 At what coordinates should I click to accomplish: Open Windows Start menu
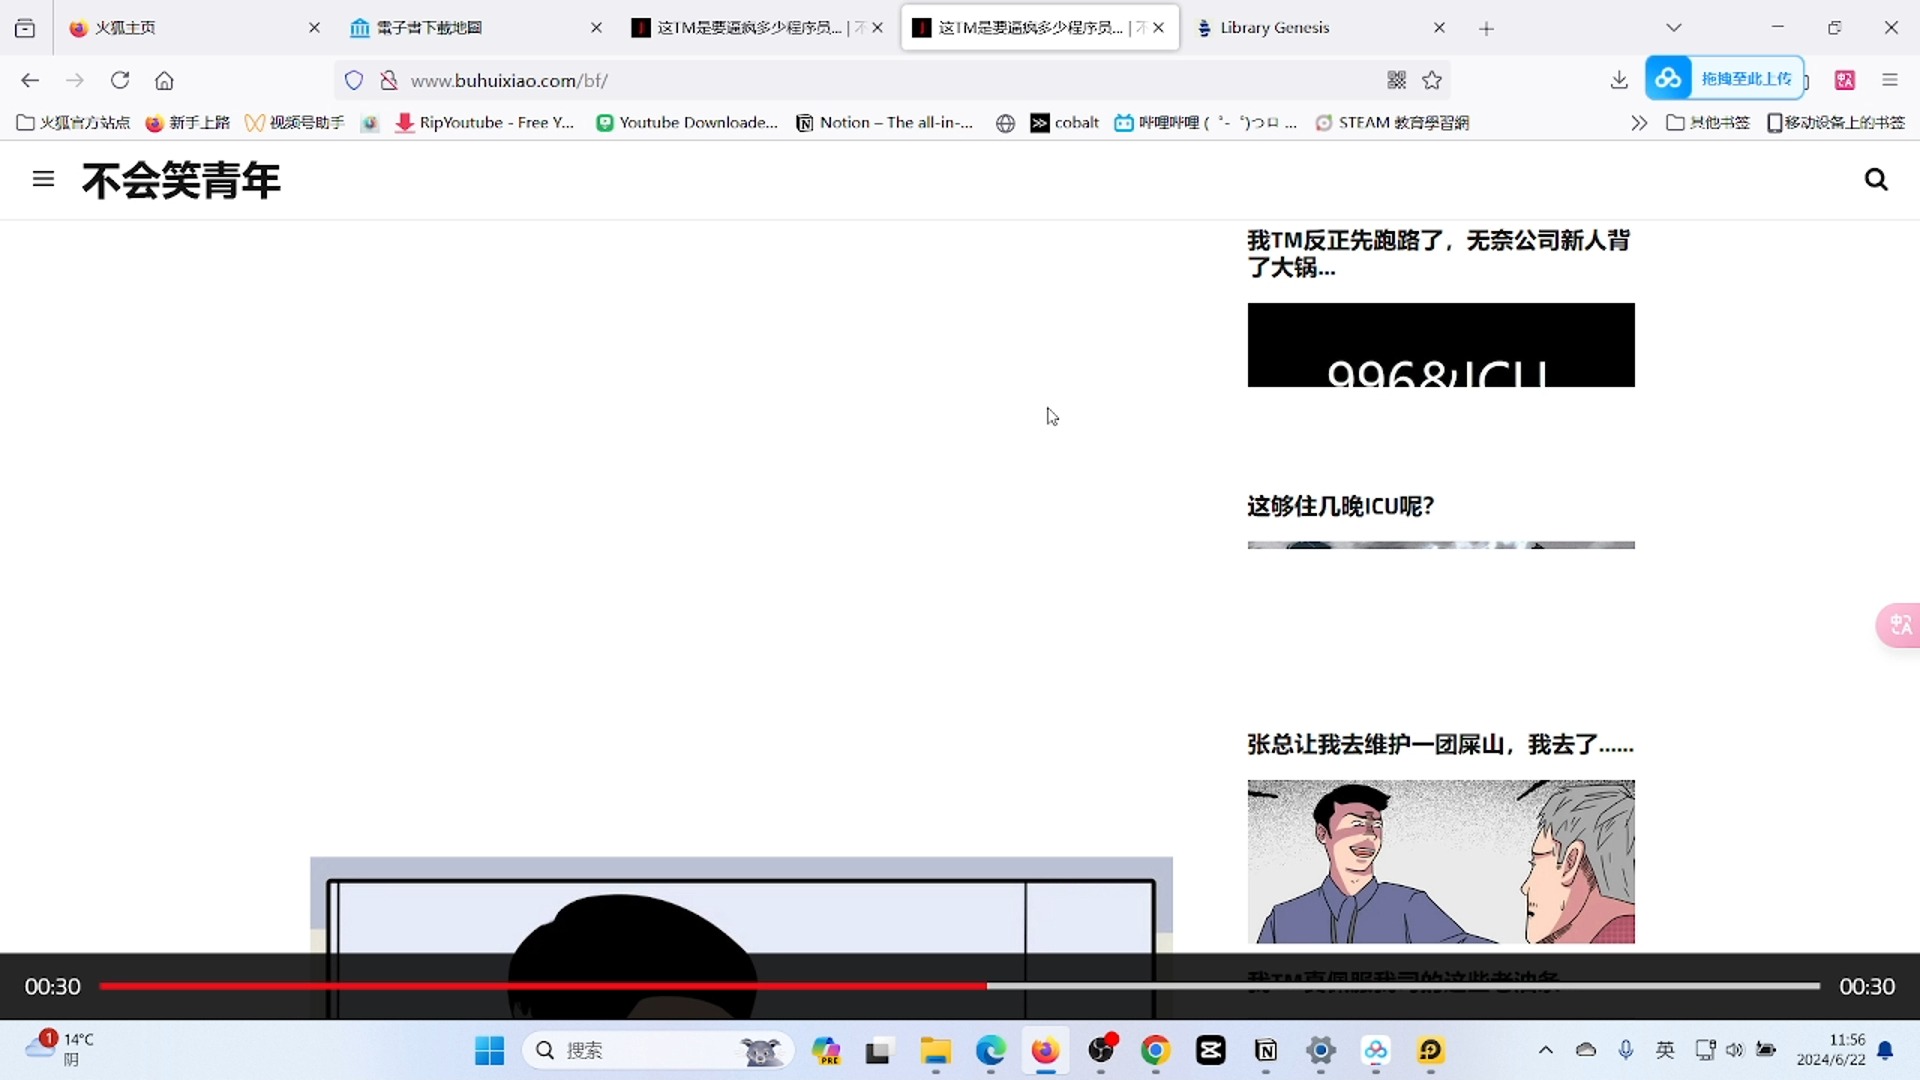[x=489, y=1050]
